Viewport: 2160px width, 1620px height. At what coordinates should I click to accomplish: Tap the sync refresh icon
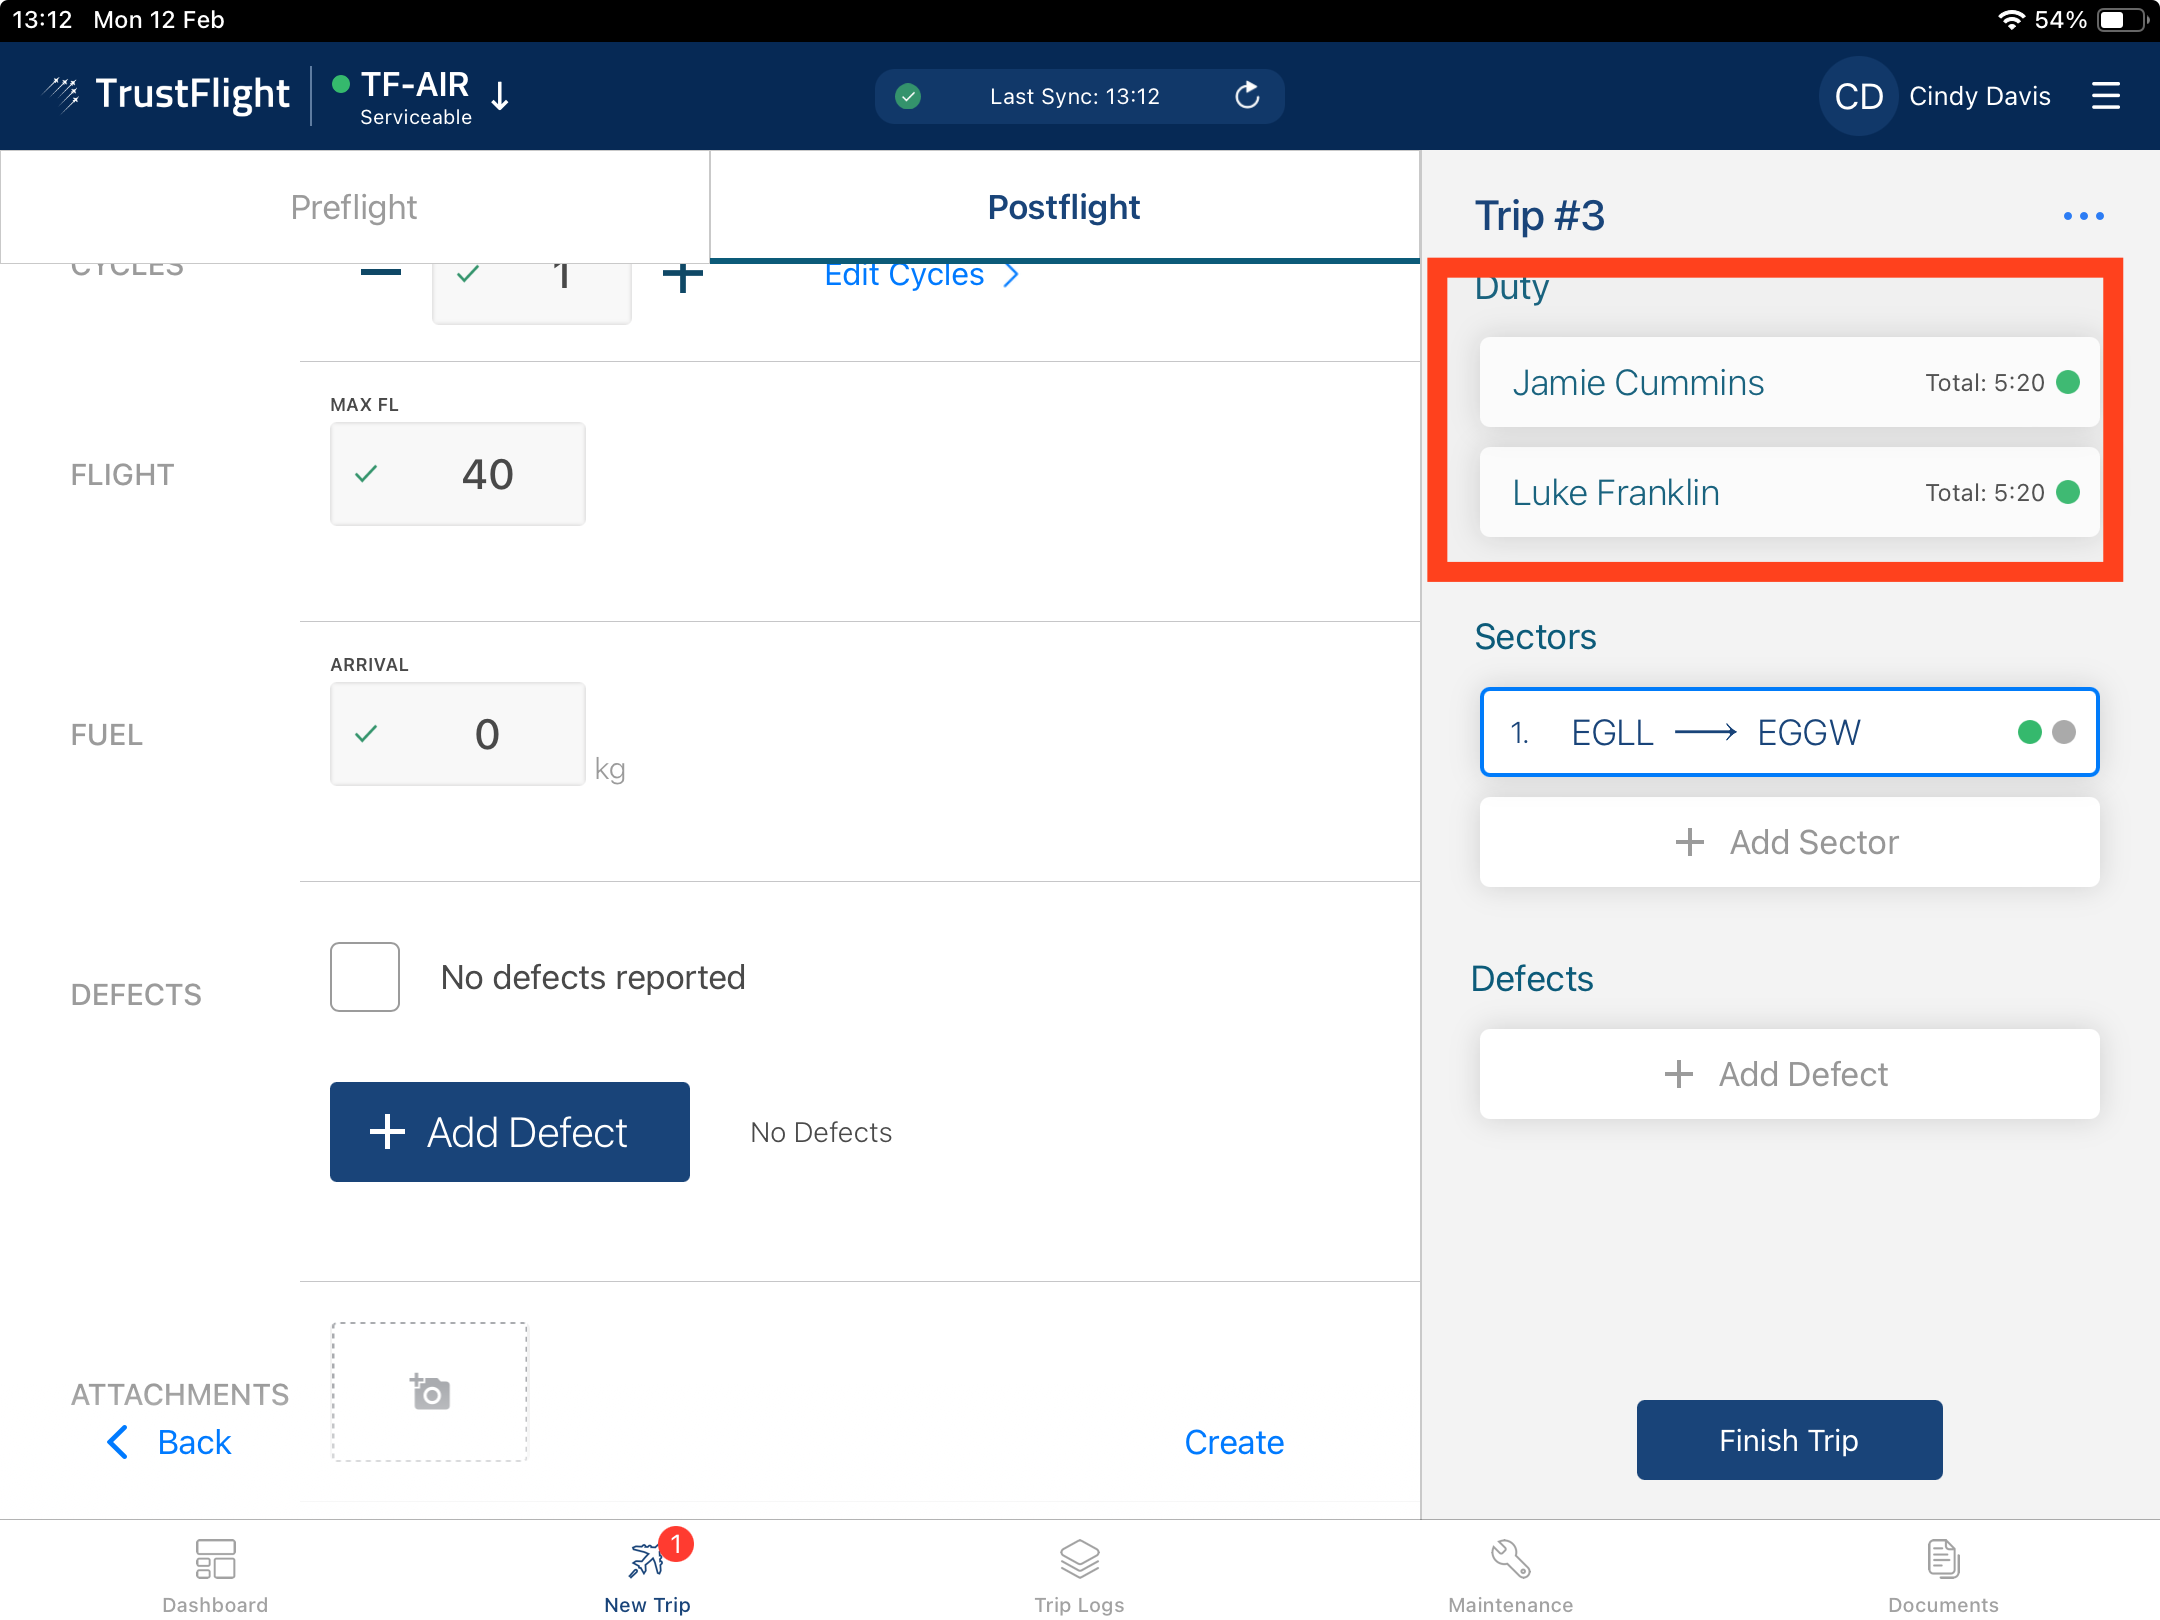[x=1246, y=96]
